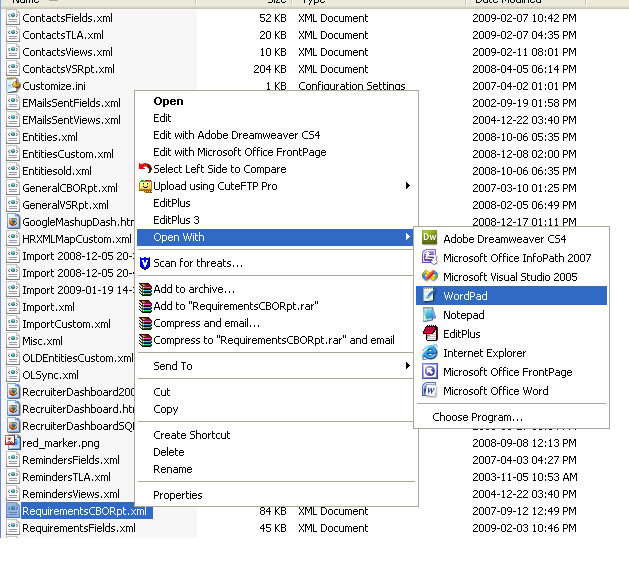
Task: Click the GoogleMashupDash file icon
Action: [x=13, y=221]
